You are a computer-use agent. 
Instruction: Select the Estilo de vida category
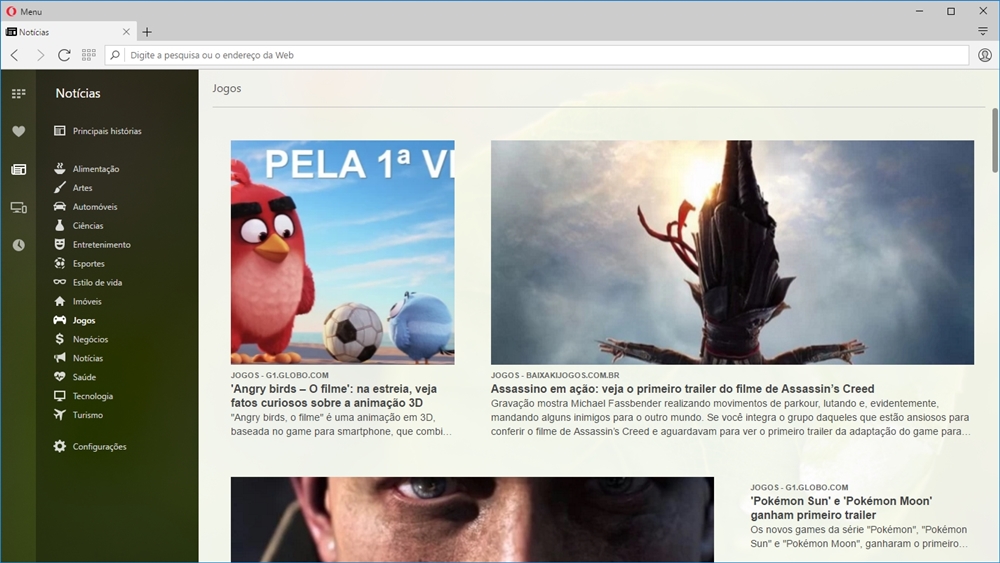click(88, 282)
